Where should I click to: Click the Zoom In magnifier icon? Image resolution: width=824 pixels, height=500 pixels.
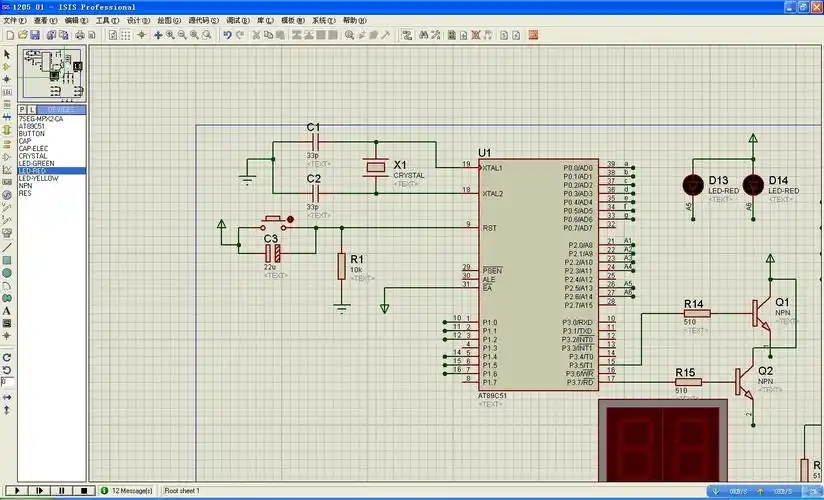[169, 35]
